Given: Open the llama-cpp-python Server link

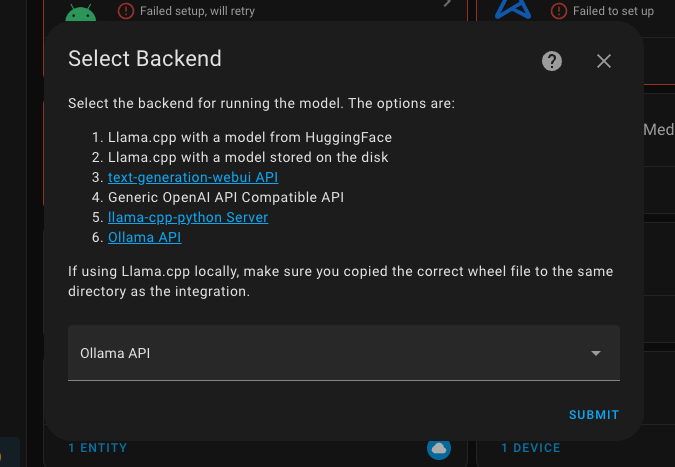Looking at the screenshot, I should [188, 217].
